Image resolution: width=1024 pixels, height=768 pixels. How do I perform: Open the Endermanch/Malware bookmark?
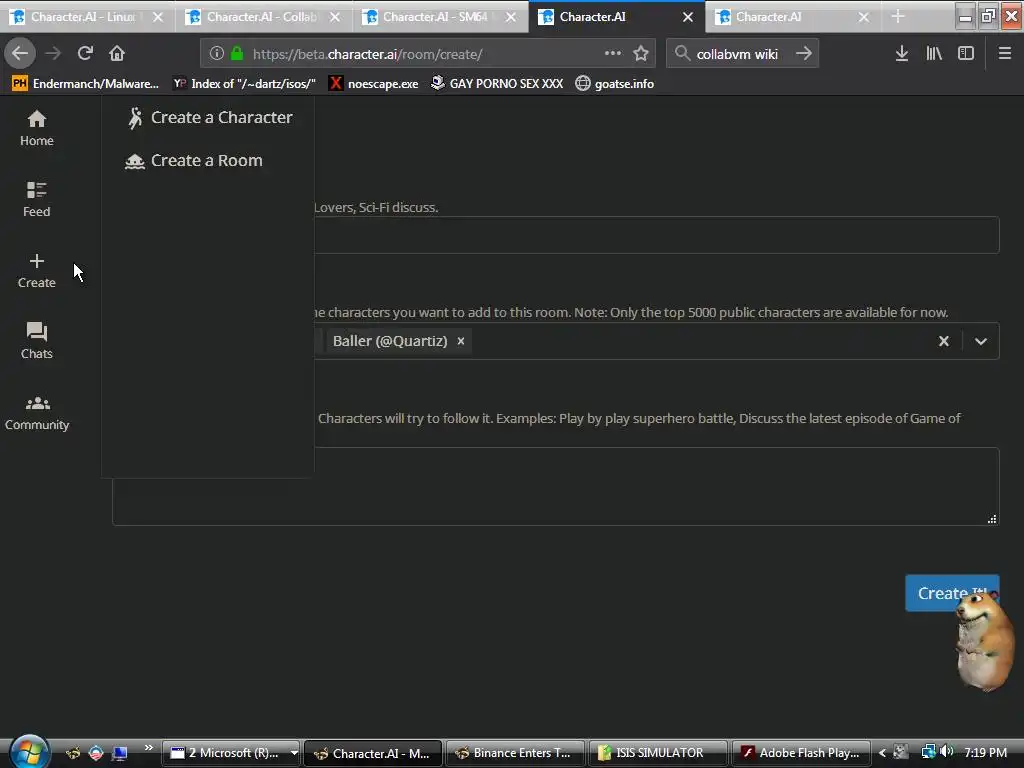click(x=86, y=84)
